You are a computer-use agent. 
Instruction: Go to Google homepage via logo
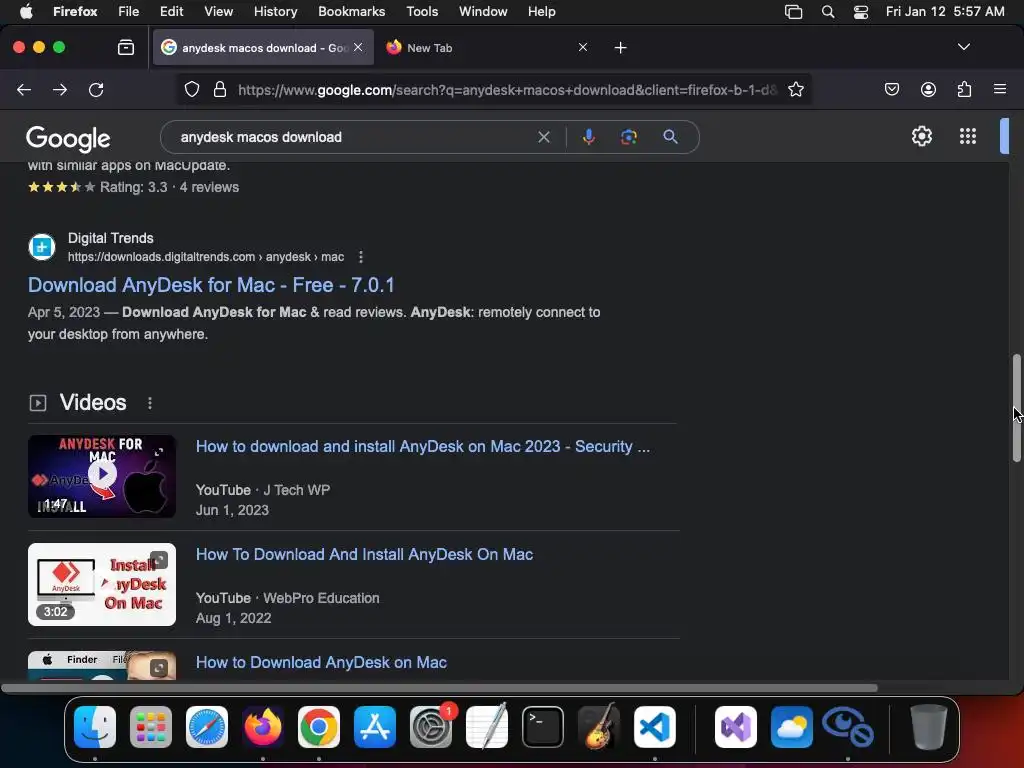click(69, 138)
